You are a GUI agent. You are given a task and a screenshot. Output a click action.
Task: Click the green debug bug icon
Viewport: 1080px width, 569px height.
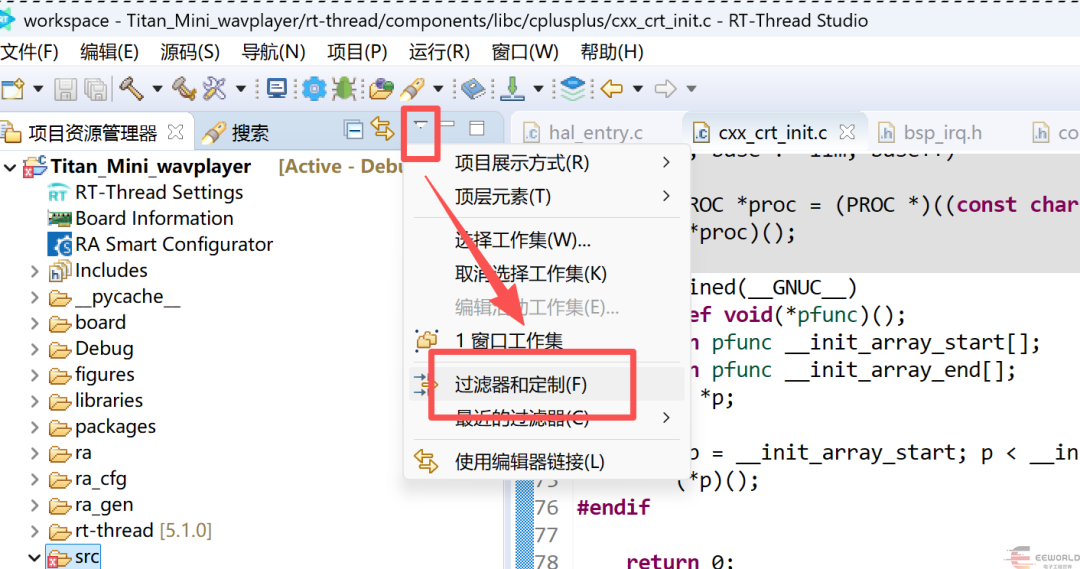point(343,88)
